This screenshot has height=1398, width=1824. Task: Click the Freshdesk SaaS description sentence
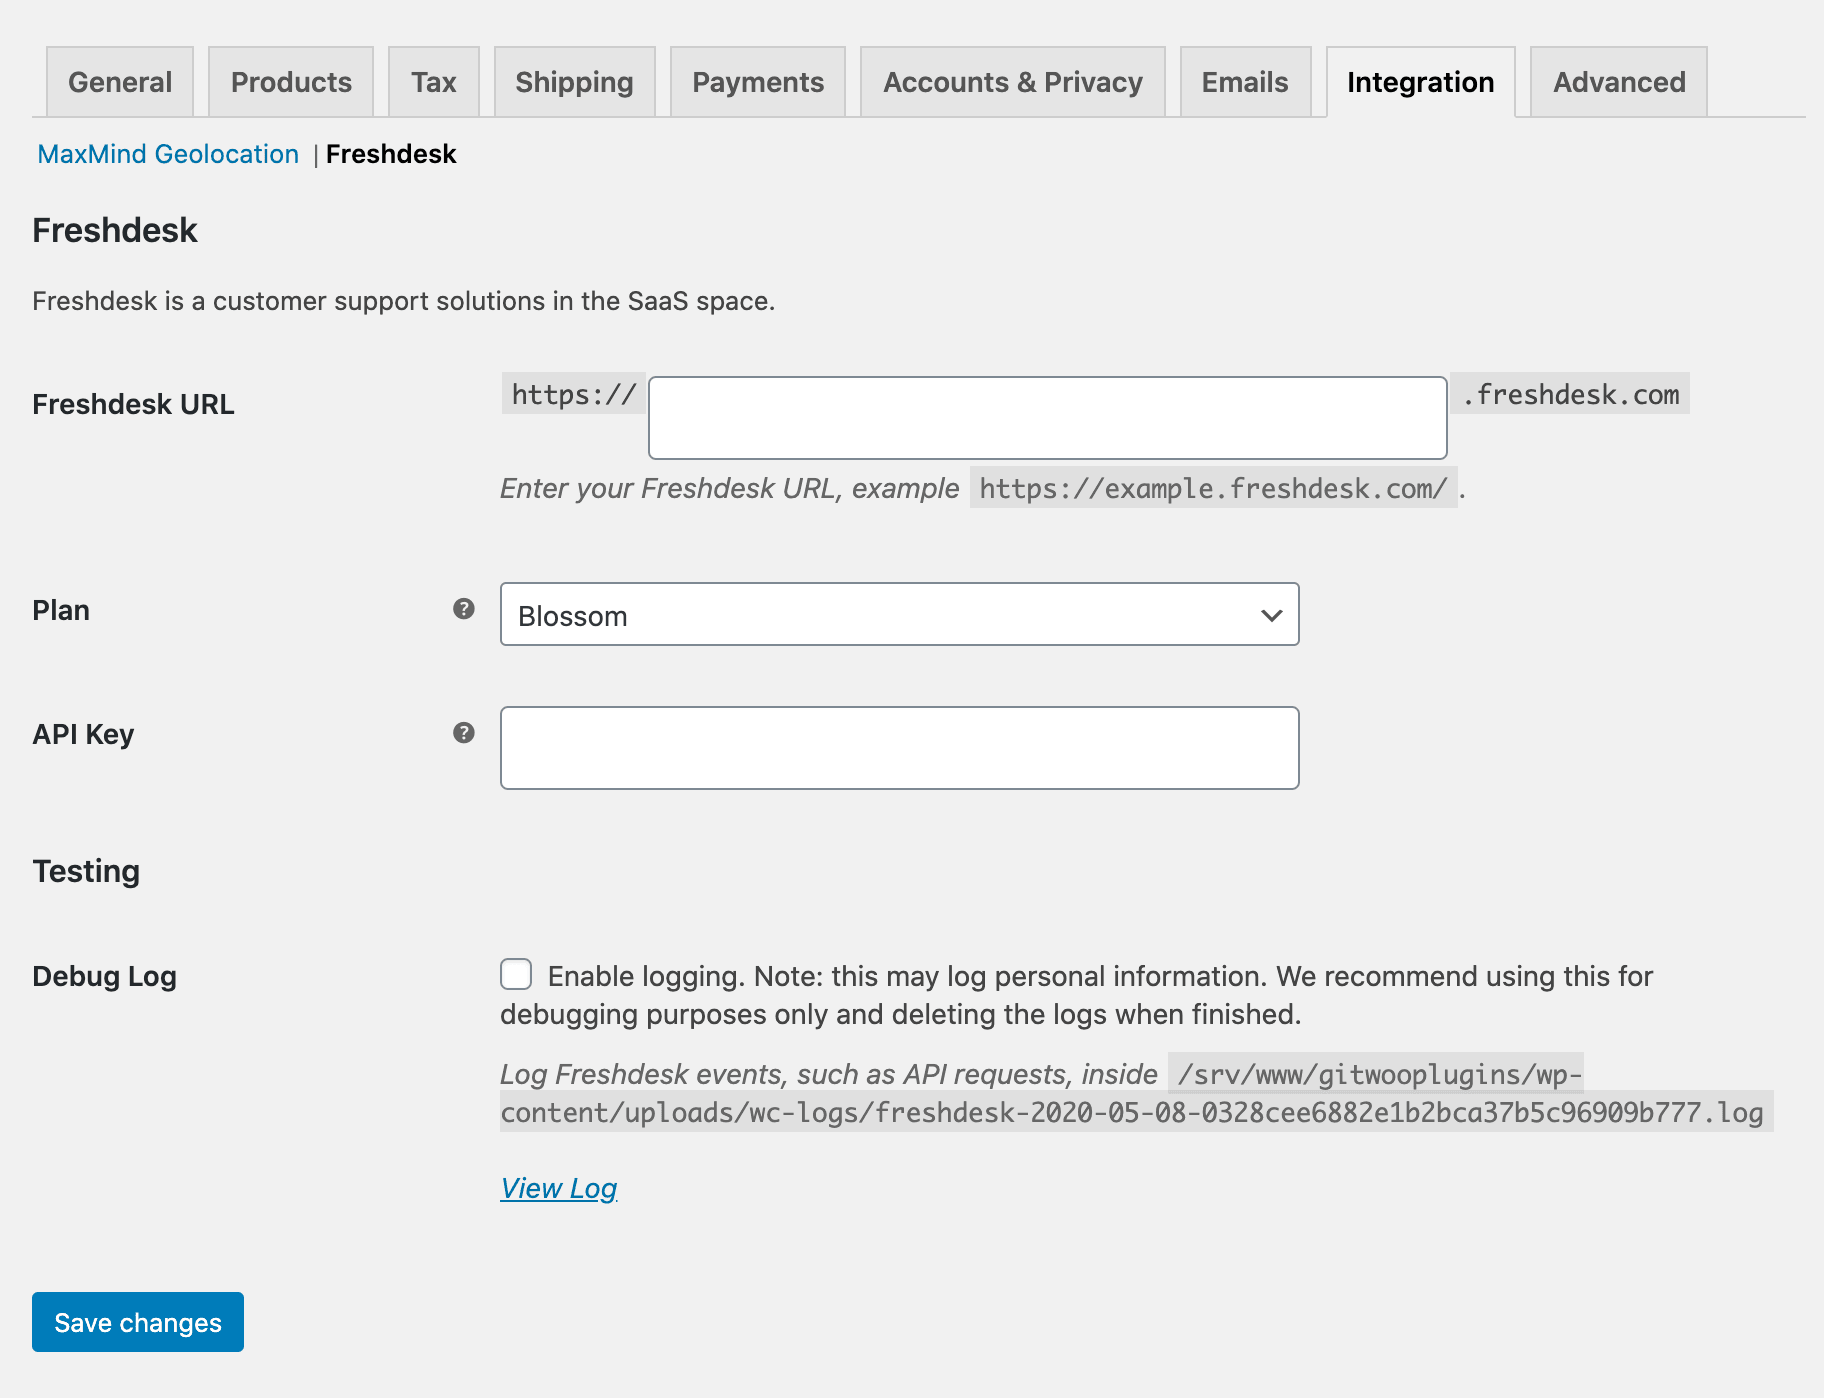tap(404, 301)
